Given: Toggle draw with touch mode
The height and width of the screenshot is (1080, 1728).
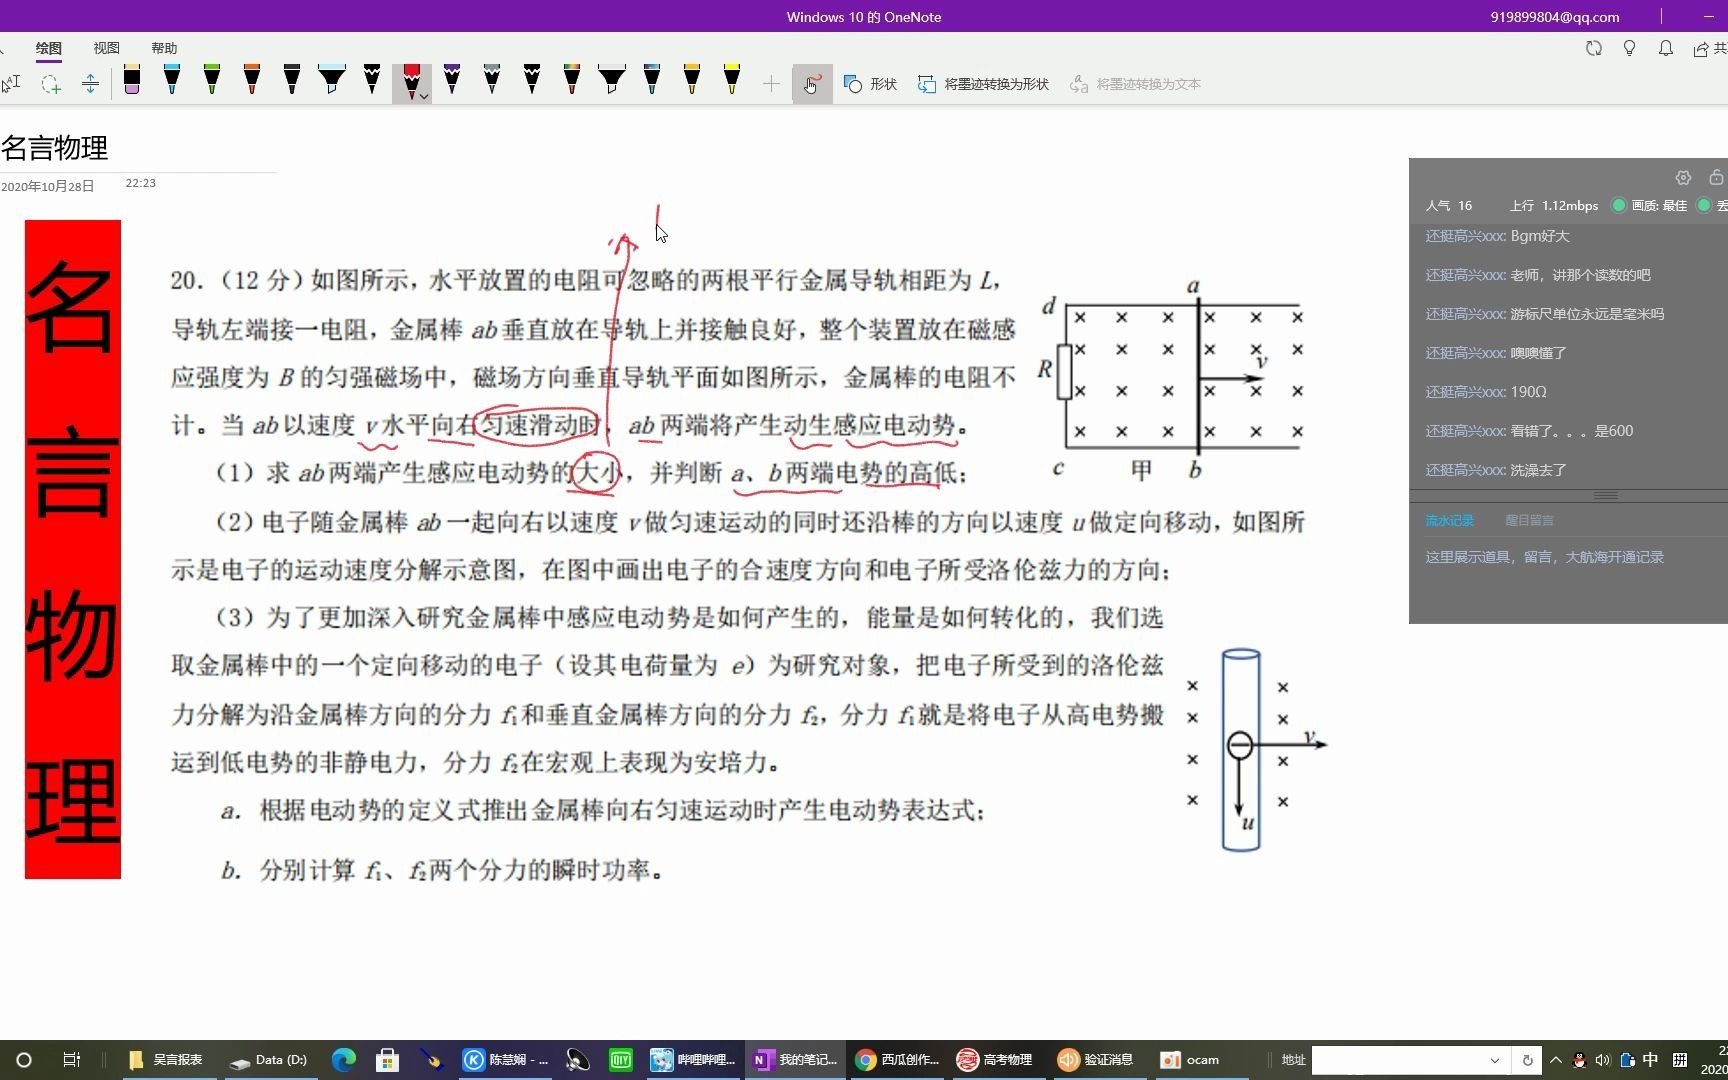Looking at the screenshot, I should (x=812, y=84).
